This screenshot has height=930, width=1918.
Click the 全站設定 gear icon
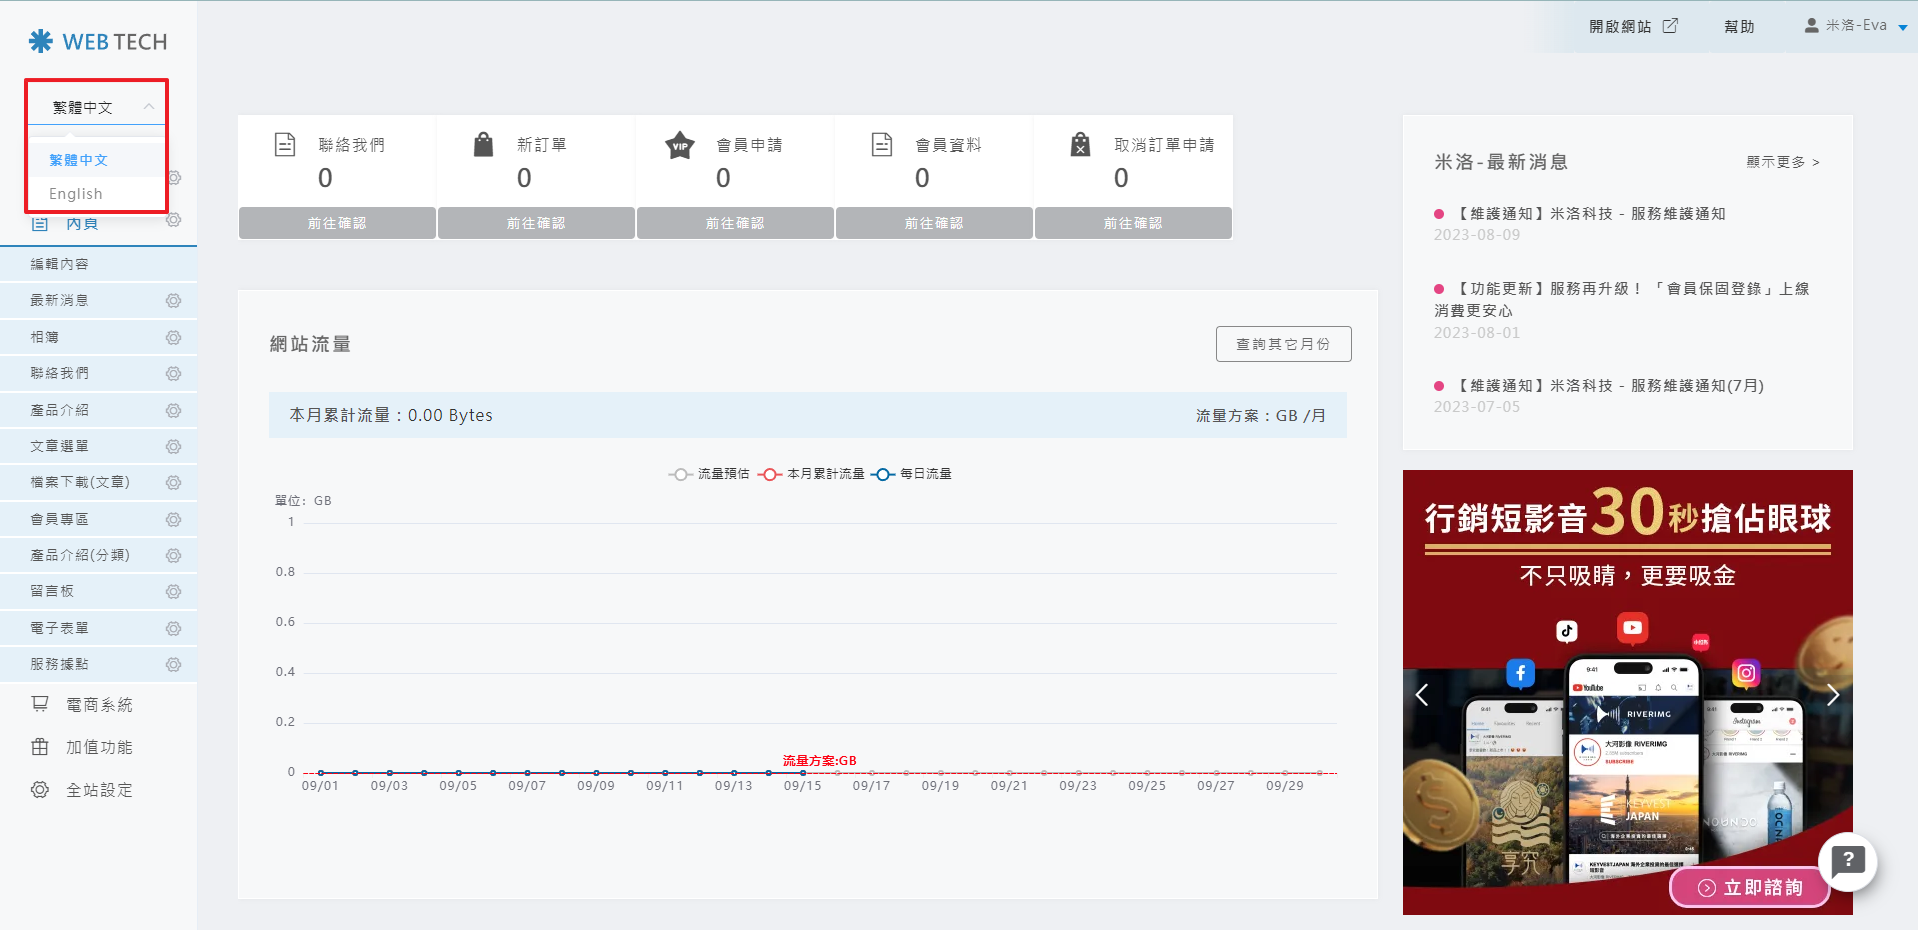(x=40, y=790)
